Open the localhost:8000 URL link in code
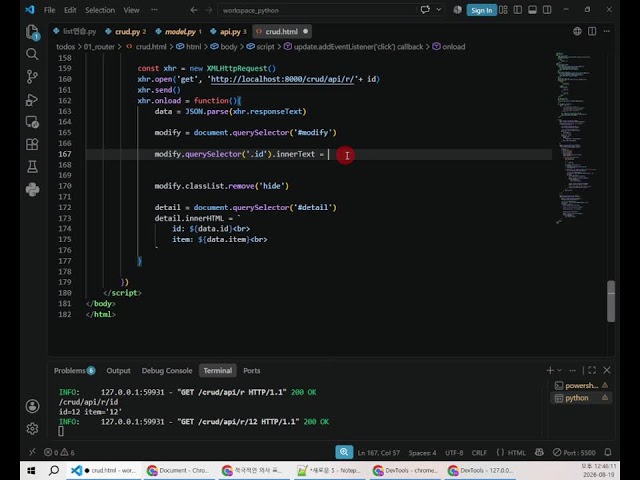The image size is (640, 480). tap(282, 79)
